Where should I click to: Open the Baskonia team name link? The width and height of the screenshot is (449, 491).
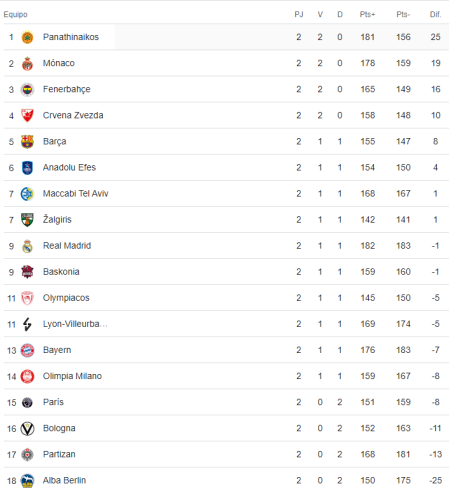point(61,272)
